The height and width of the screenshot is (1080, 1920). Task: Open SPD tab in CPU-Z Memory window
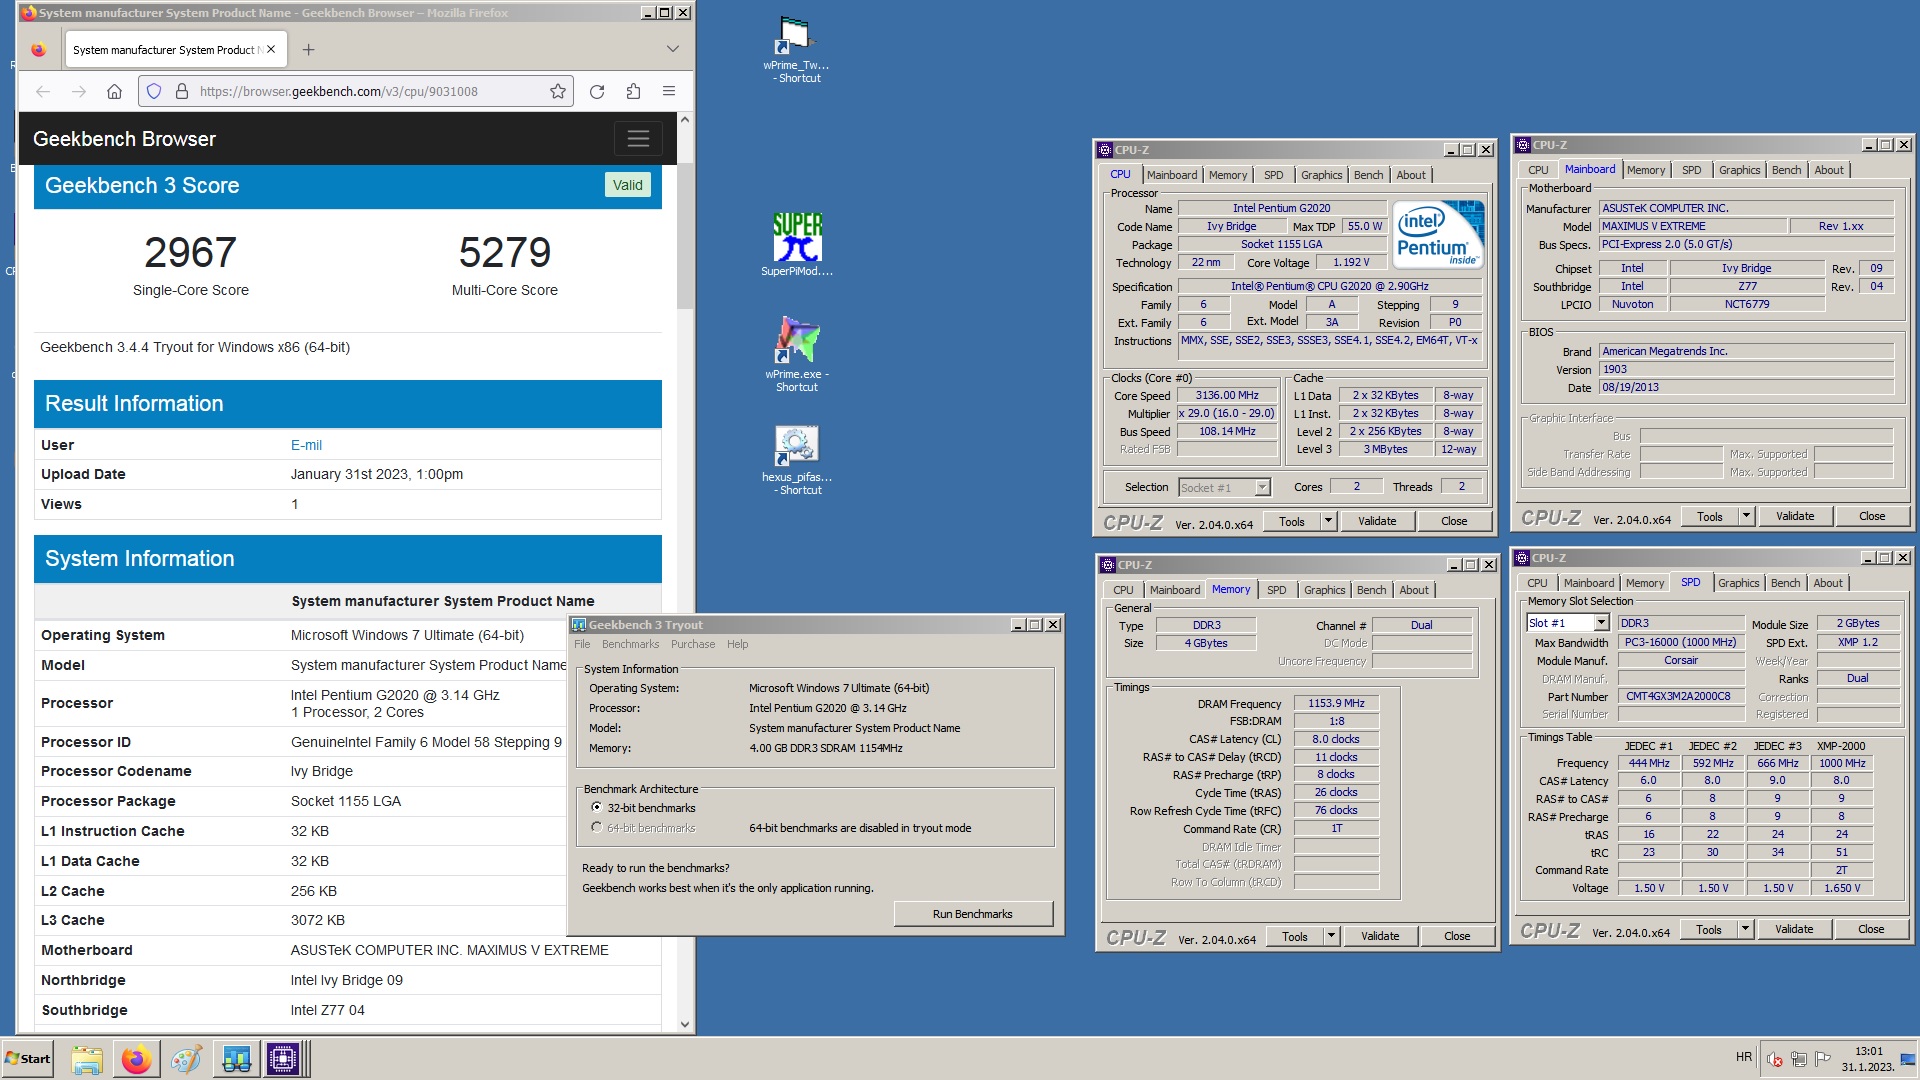pos(1276,590)
